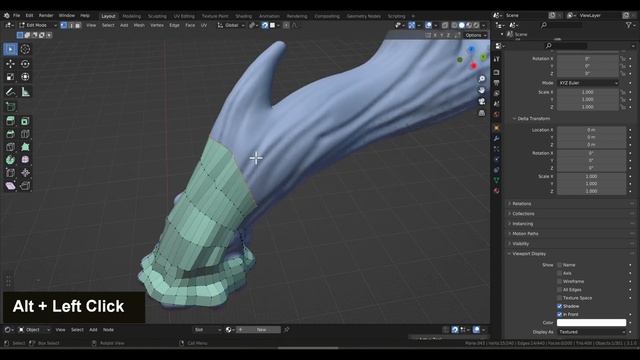Select the Extrude Region tool
The width and height of the screenshot is (640, 360).
click(x=11, y=121)
